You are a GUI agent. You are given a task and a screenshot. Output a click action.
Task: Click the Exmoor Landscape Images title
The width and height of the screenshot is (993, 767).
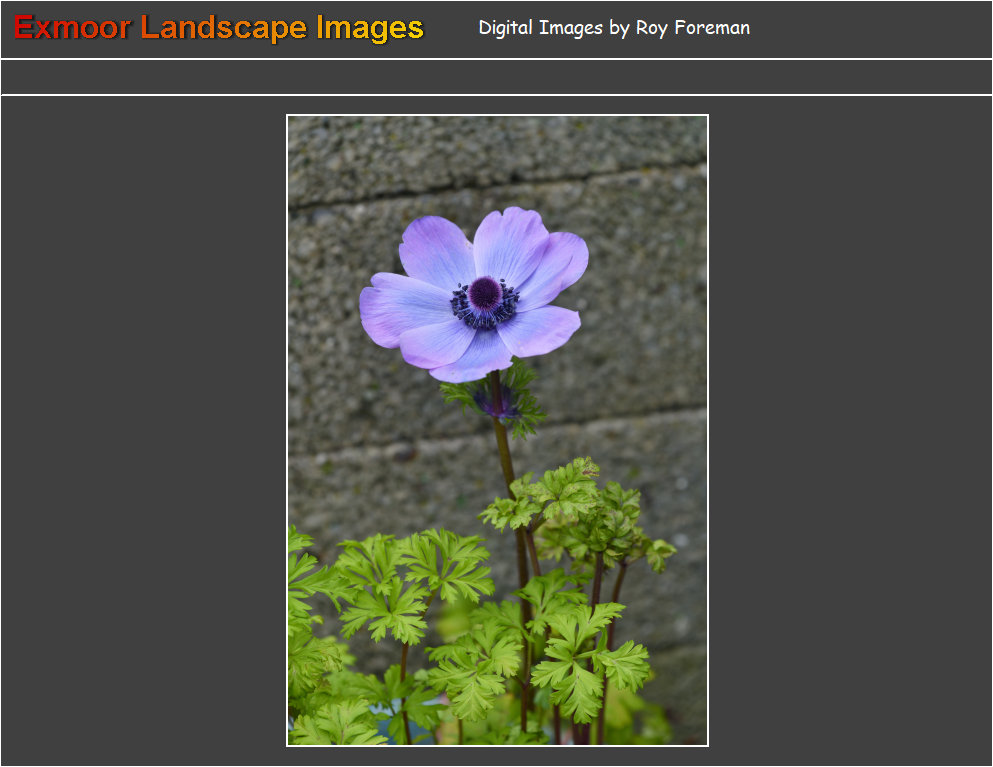coord(219,28)
